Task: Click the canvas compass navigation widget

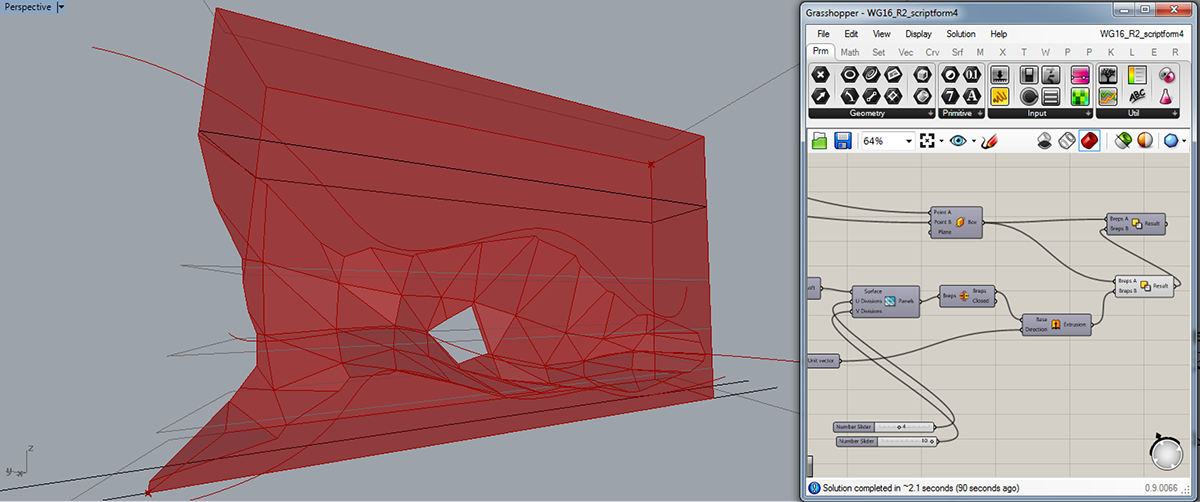Action: coord(1166,455)
